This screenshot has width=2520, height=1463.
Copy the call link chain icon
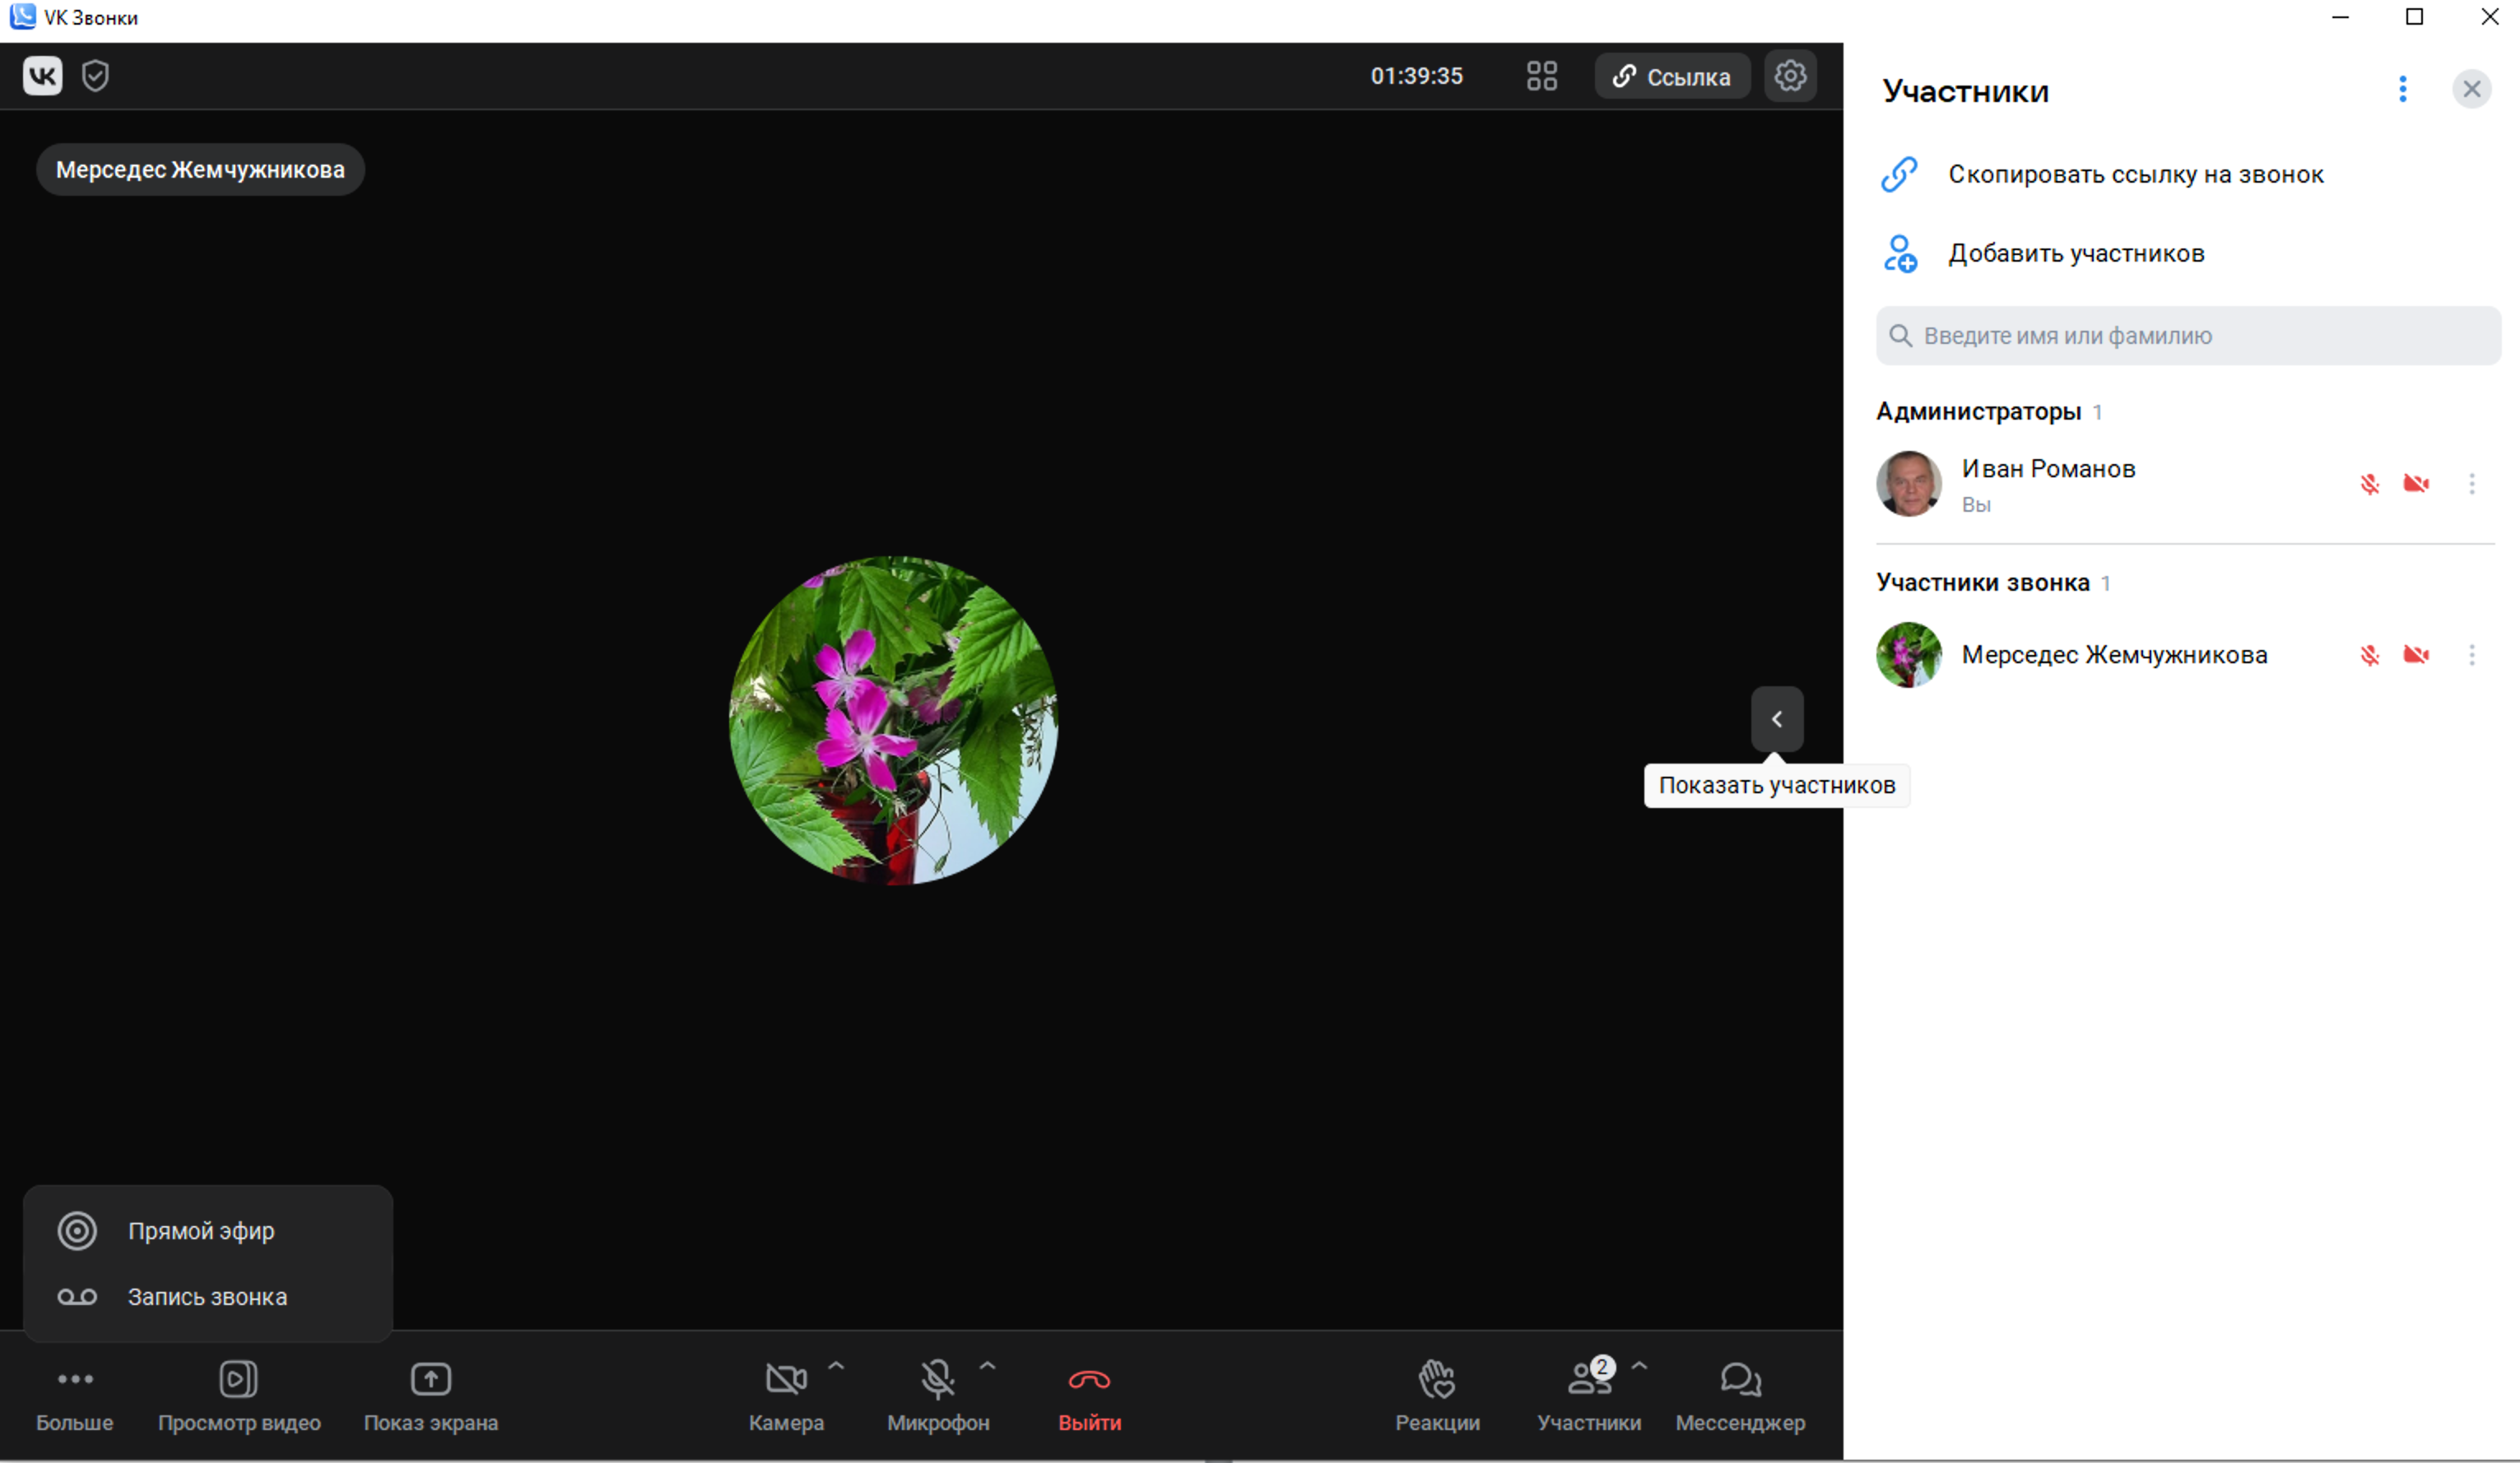click(x=1898, y=174)
